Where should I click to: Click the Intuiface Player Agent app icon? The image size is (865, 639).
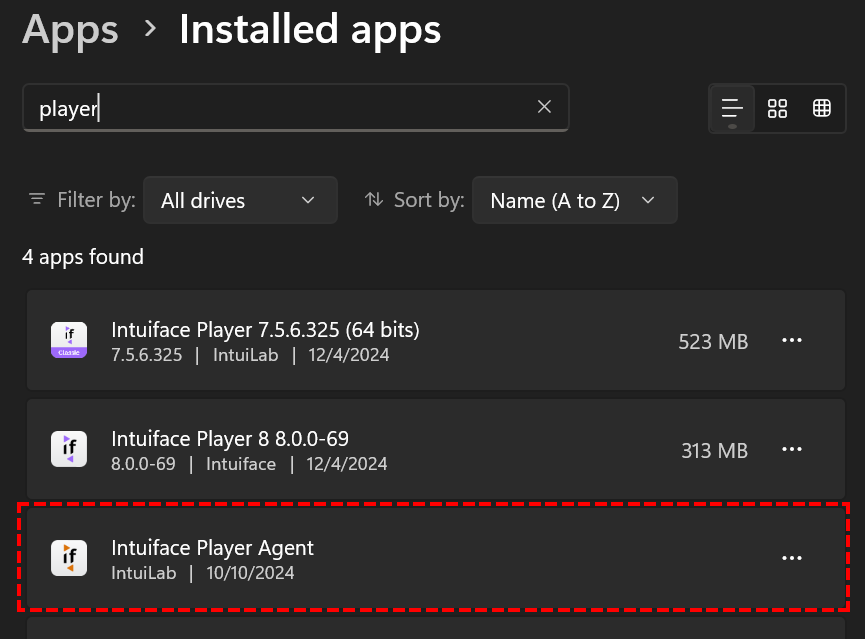coord(69,558)
